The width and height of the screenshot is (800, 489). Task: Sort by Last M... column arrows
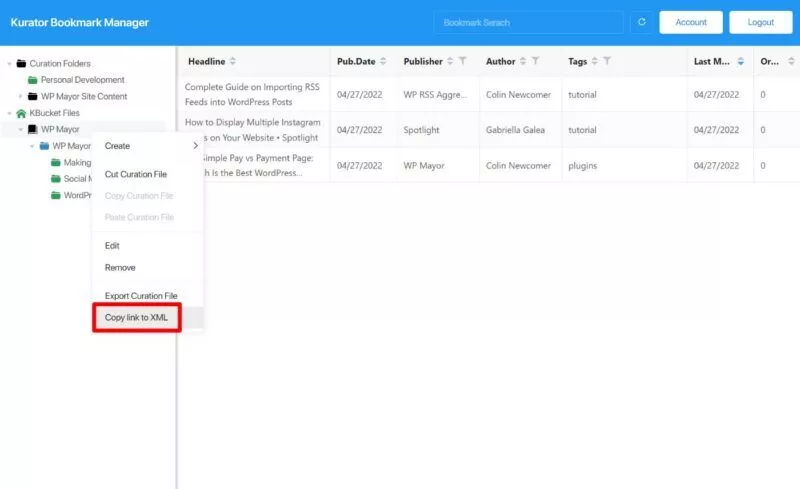(x=740, y=61)
